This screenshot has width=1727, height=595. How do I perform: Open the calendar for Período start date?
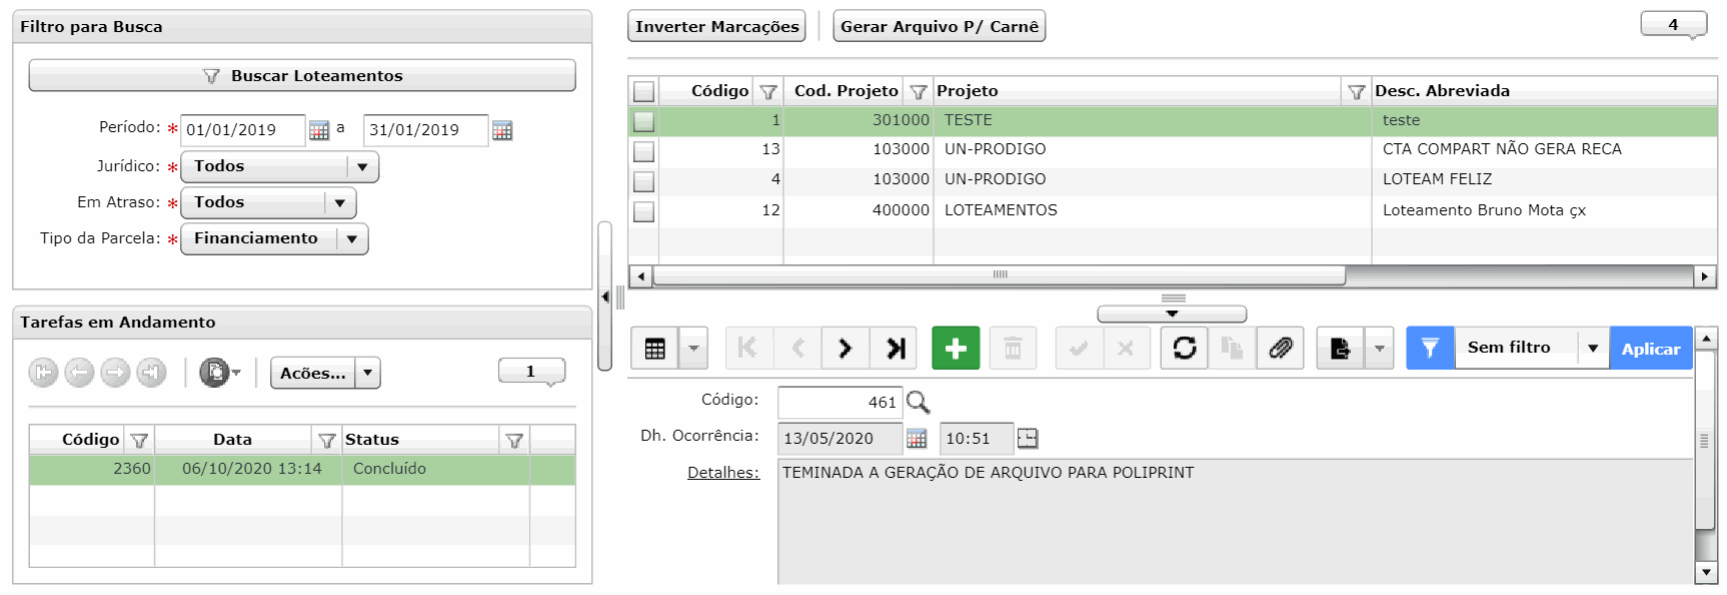[x=319, y=131]
